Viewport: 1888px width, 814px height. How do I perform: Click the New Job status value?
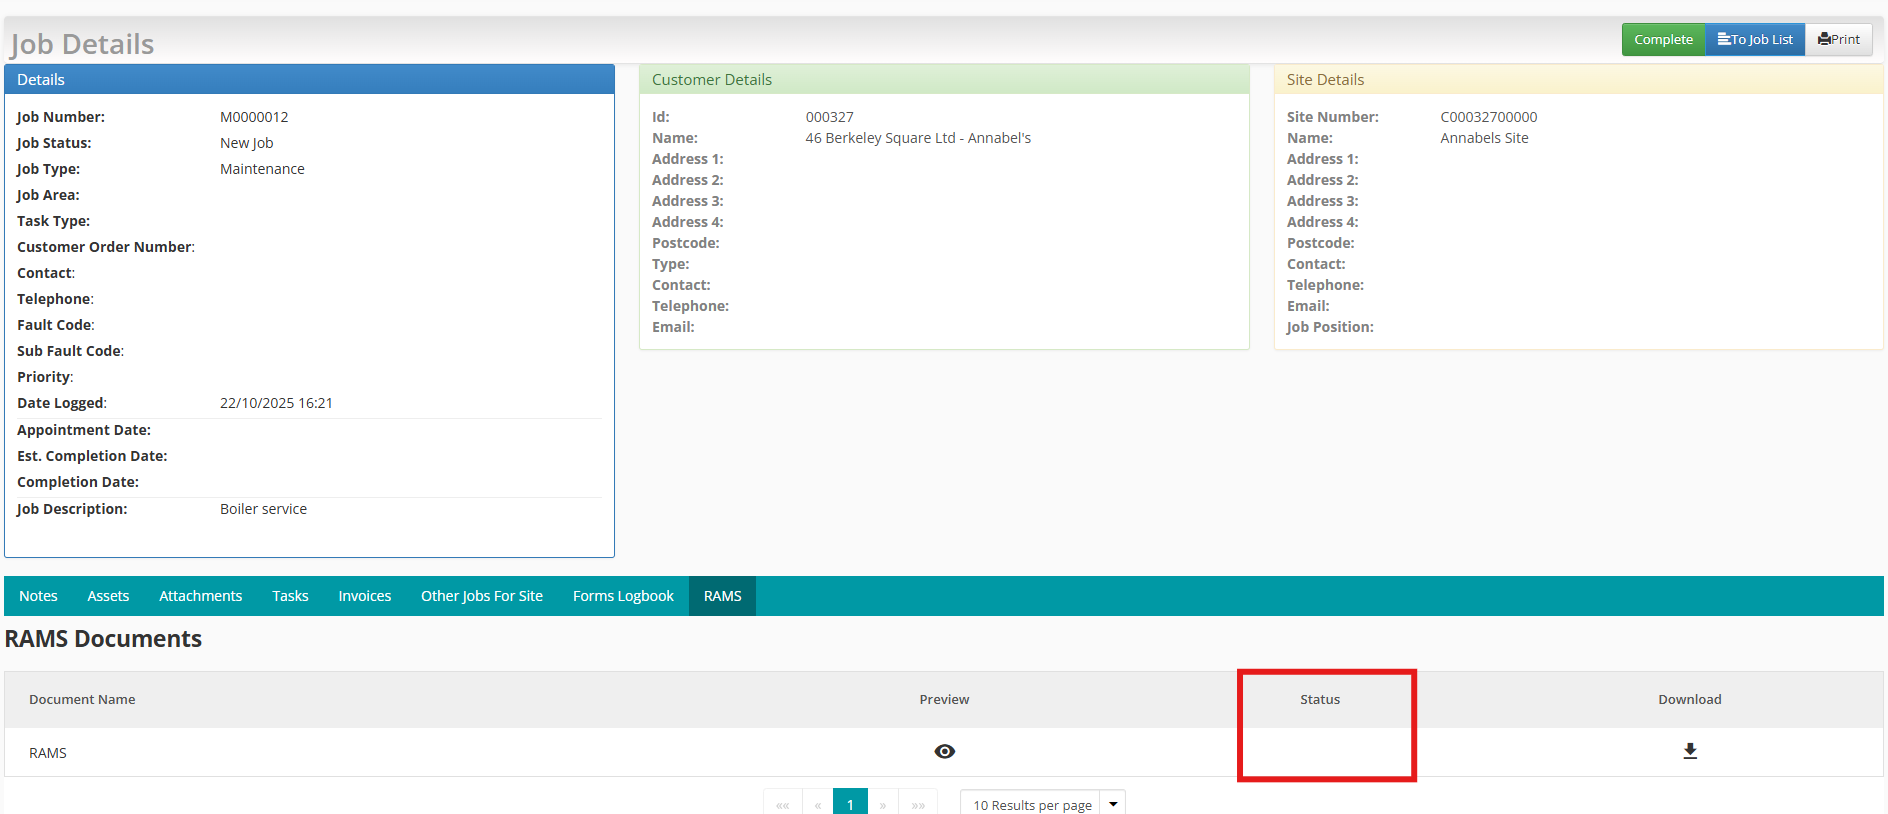[246, 143]
